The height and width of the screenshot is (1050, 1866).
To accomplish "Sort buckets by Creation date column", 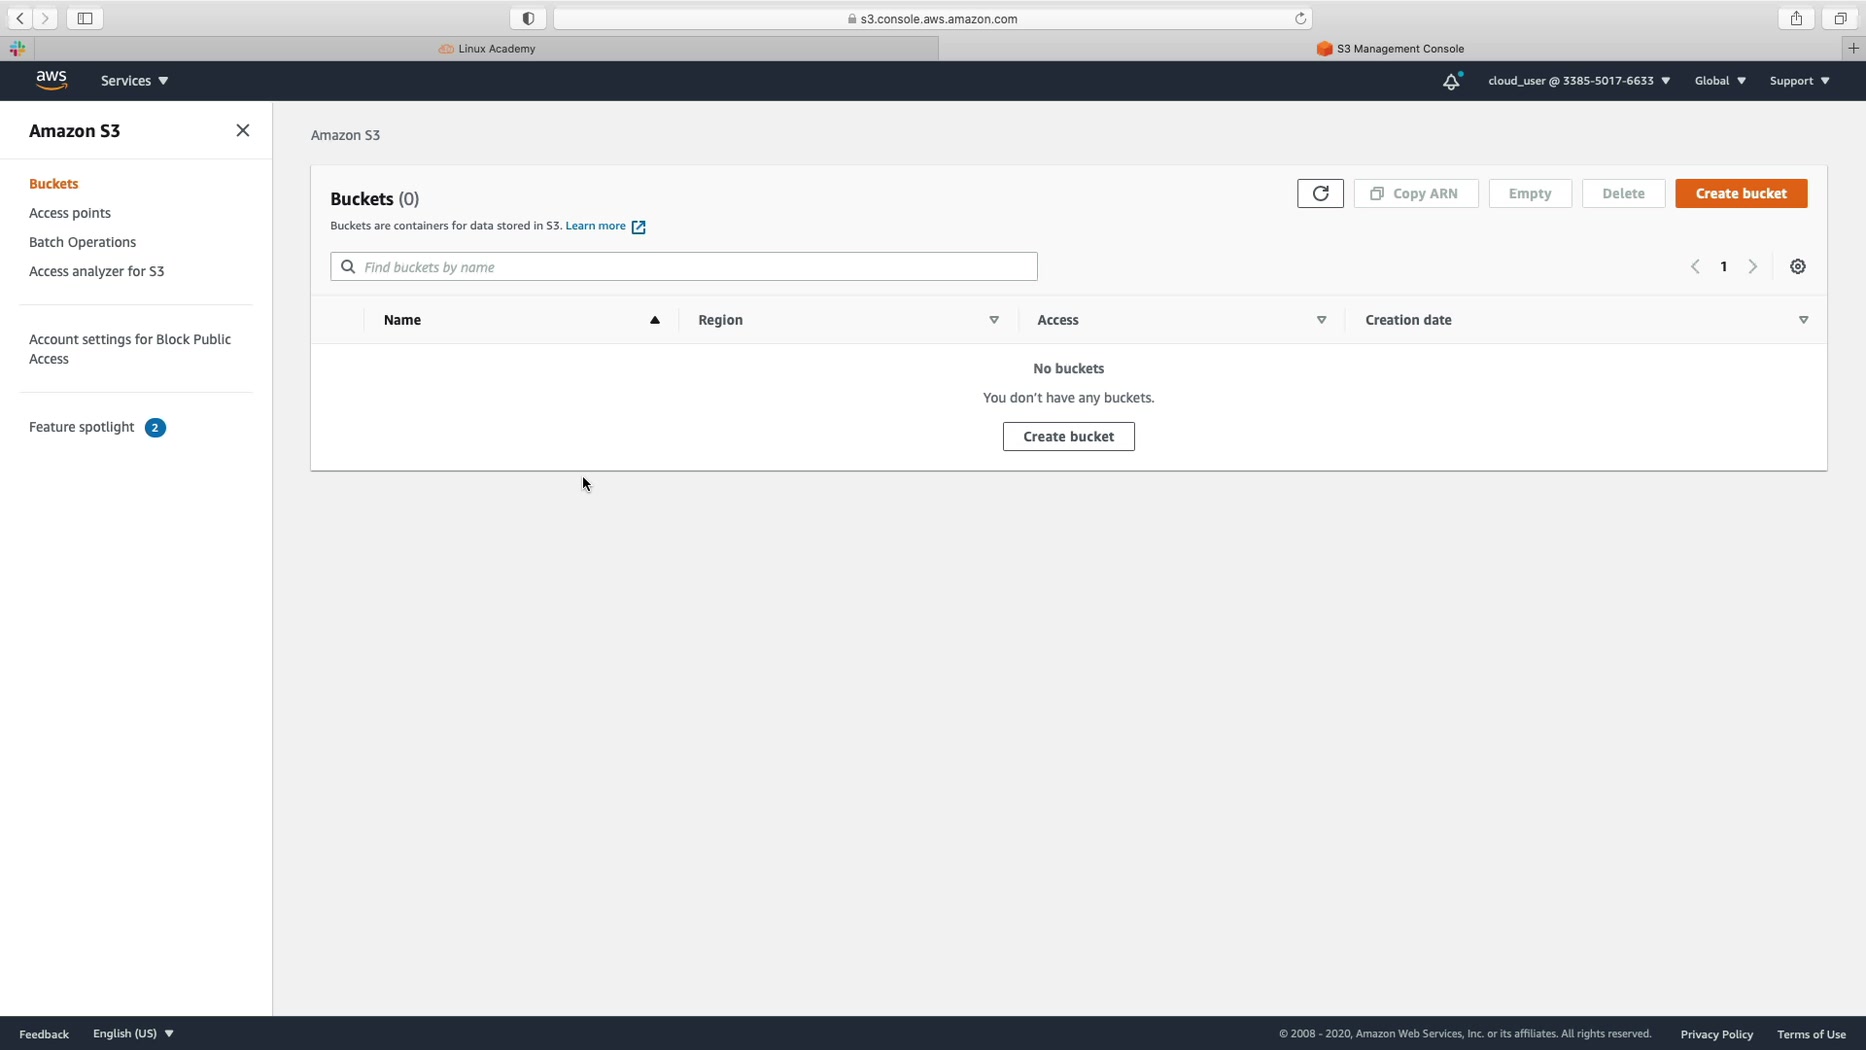I will pyautogui.click(x=1586, y=320).
